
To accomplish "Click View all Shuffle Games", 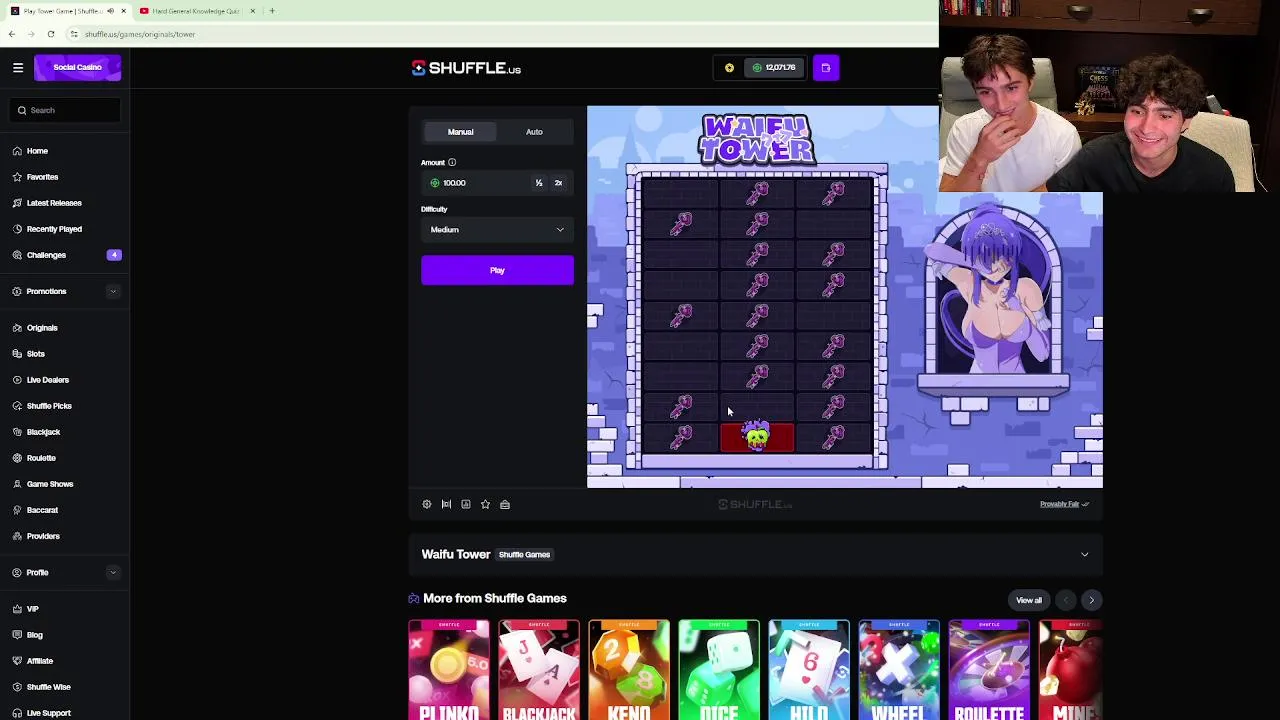I will tap(1029, 600).
